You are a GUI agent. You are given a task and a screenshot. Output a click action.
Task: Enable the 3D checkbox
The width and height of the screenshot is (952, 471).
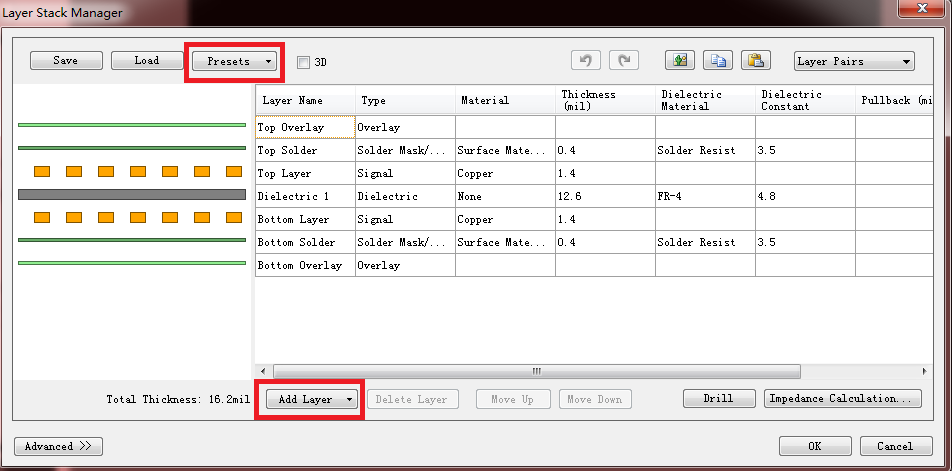(x=304, y=62)
